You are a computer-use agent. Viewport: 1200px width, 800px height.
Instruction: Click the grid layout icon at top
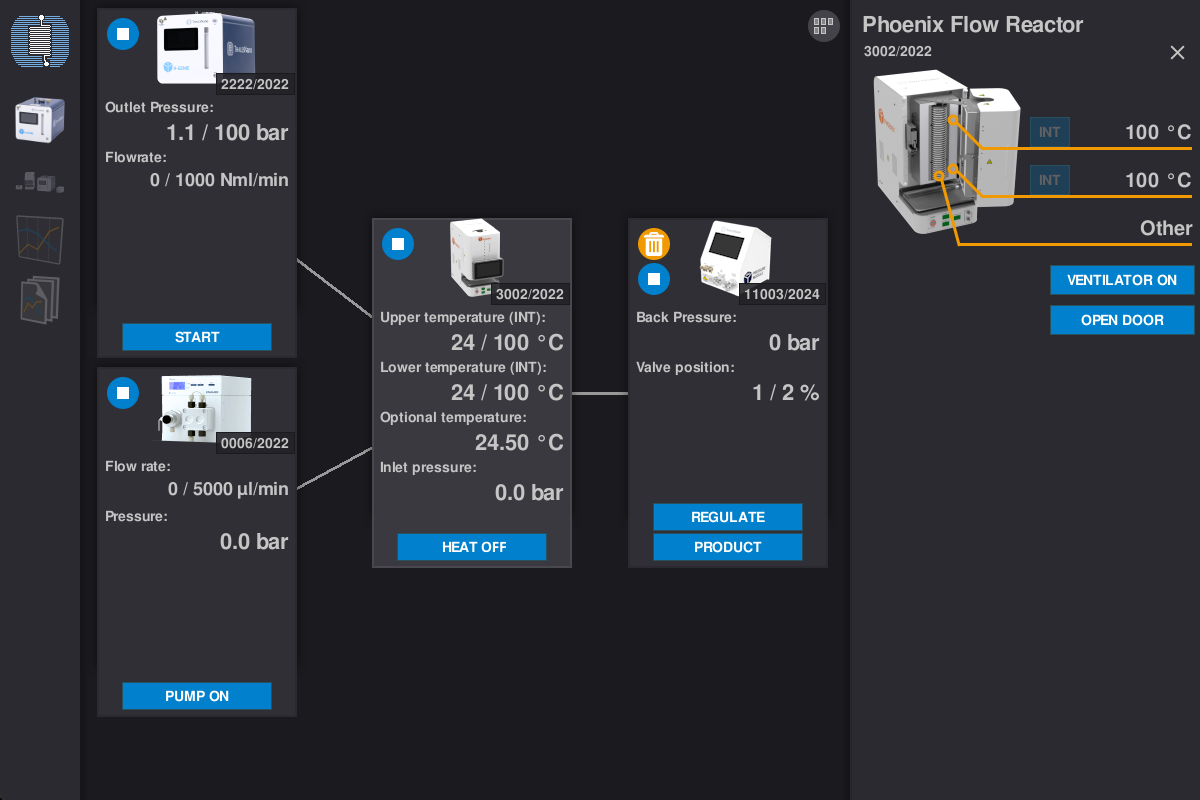point(823,26)
